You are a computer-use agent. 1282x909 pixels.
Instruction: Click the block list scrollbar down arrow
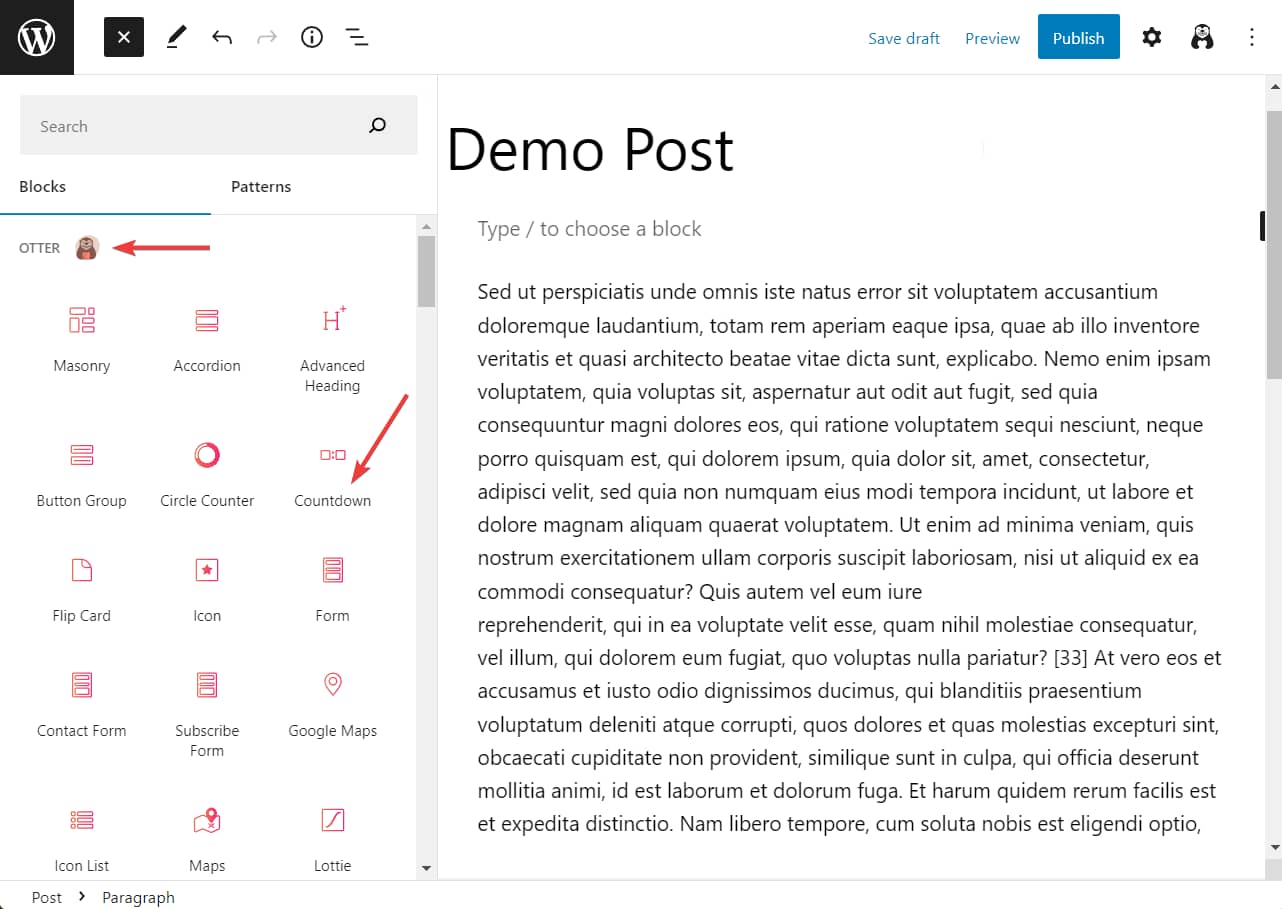427,868
